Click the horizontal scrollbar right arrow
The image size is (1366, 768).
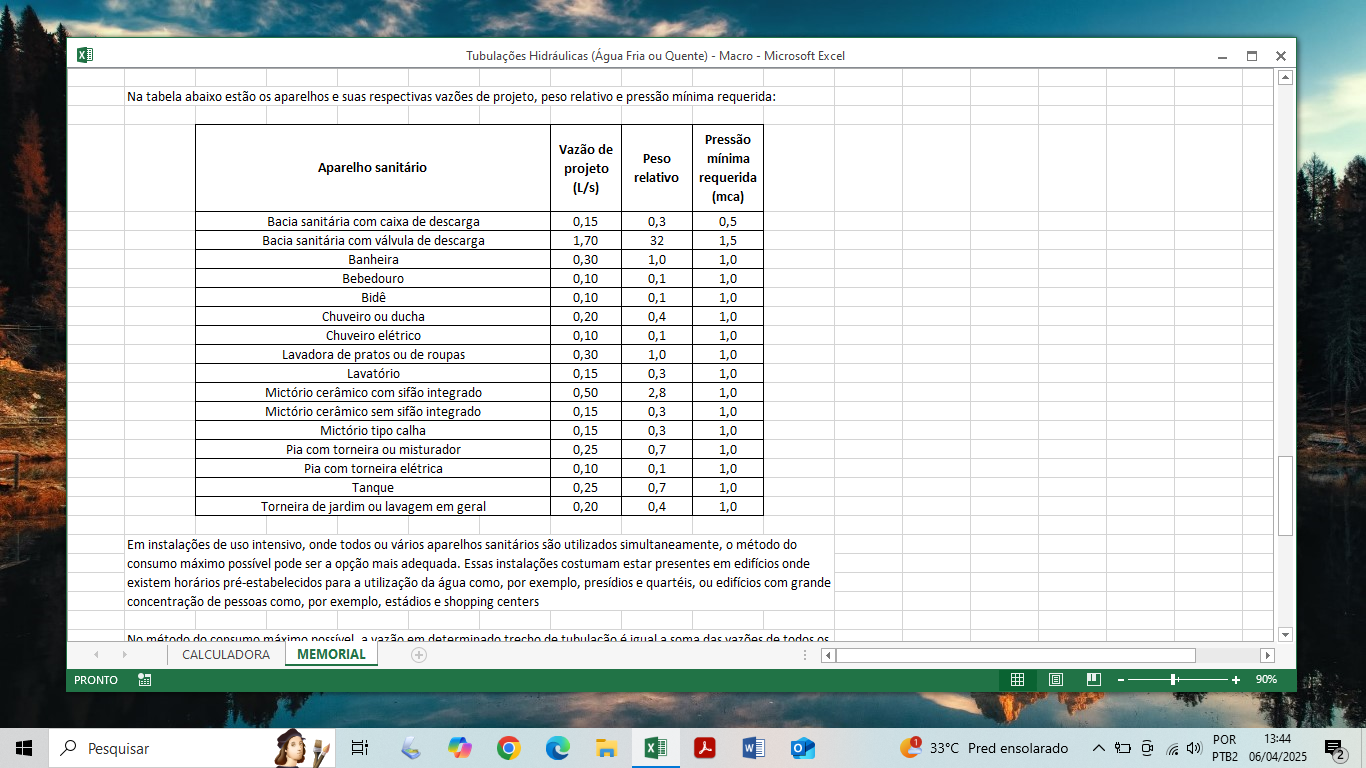(x=1267, y=655)
